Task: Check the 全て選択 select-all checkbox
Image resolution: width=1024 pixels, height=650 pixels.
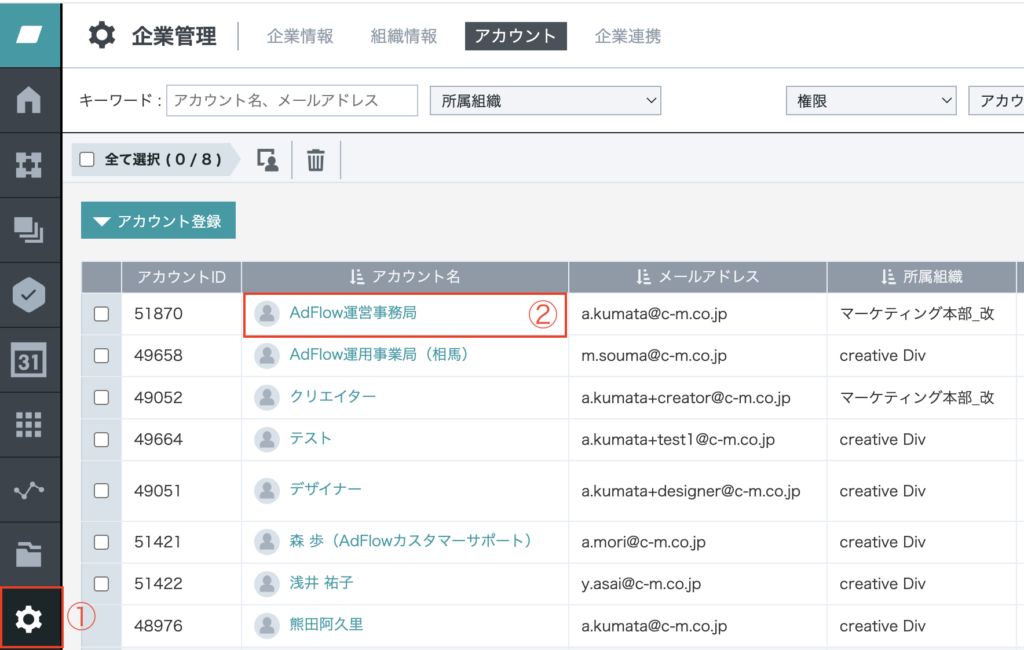Action: 87,160
